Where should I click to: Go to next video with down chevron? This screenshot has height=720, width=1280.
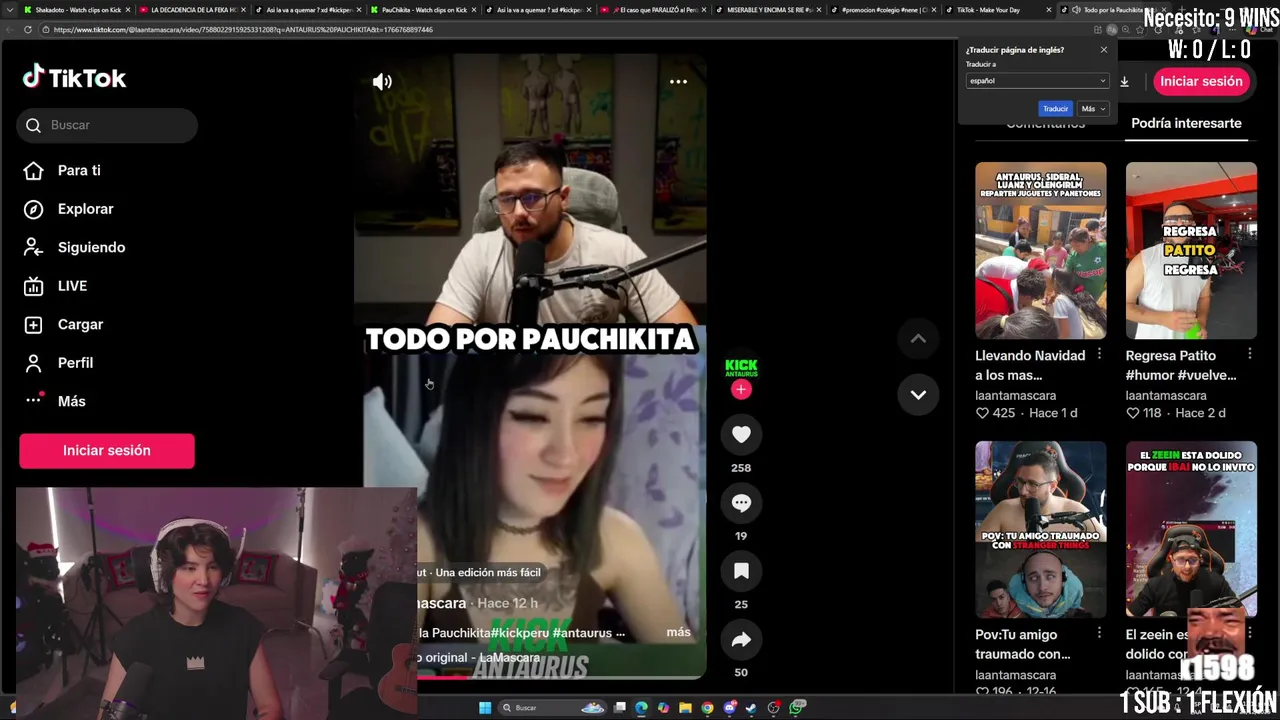point(918,394)
